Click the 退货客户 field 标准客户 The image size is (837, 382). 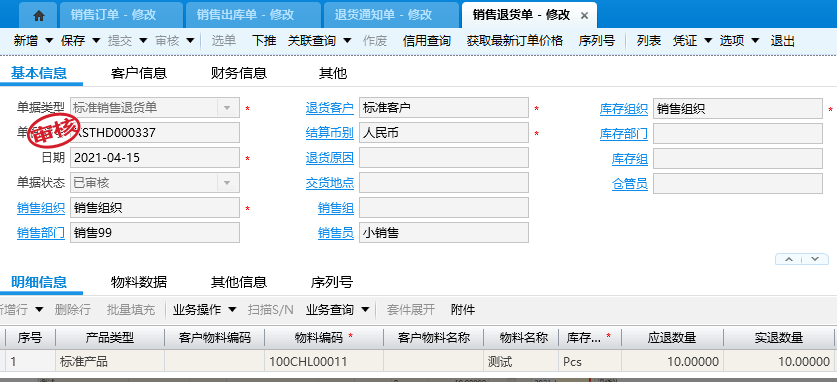(x=444, y=108)
